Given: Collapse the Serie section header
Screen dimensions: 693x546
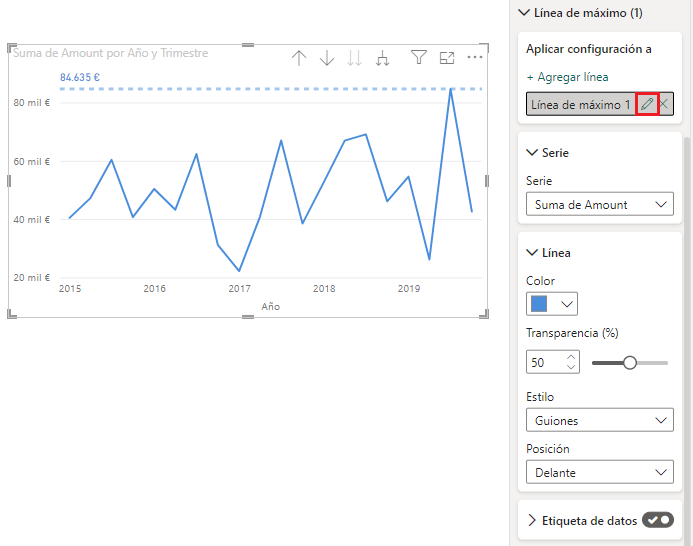Looking at the screenshot, I should click(x=532, y=153).
